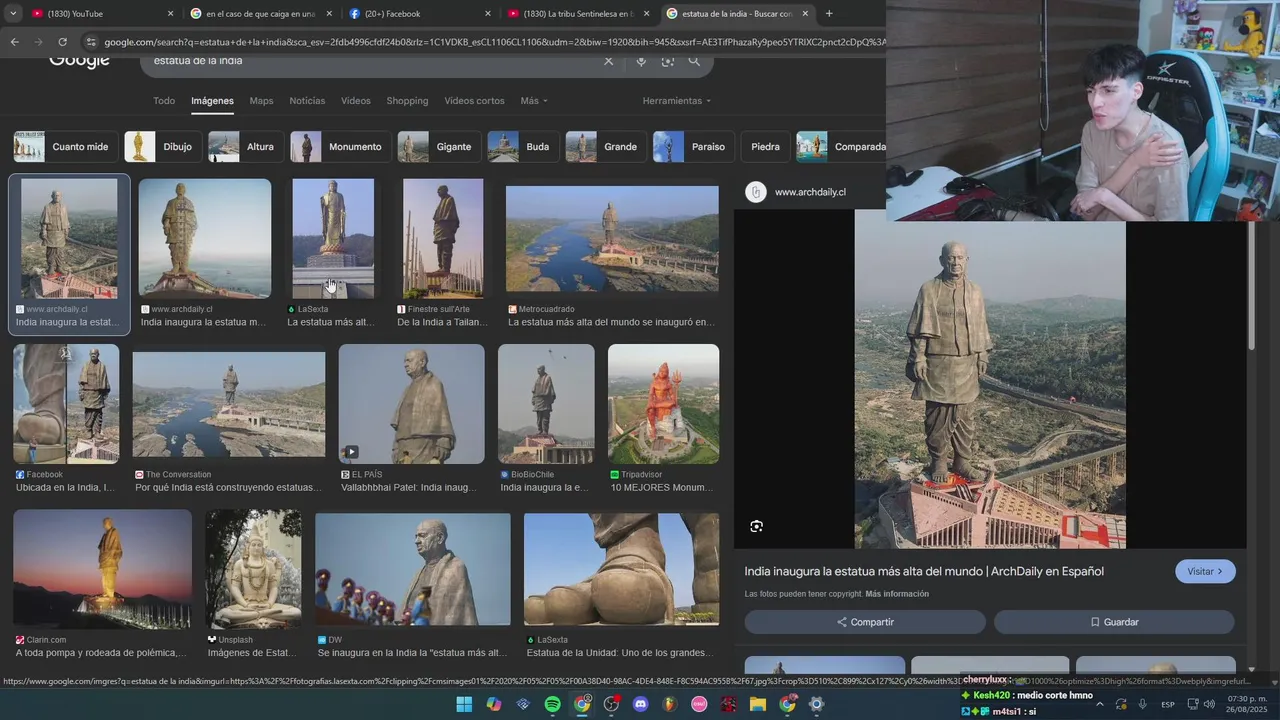Open Windows Start menu
Screen dimensions: 1280x720
pyautogui.click(x=464, y=705)
